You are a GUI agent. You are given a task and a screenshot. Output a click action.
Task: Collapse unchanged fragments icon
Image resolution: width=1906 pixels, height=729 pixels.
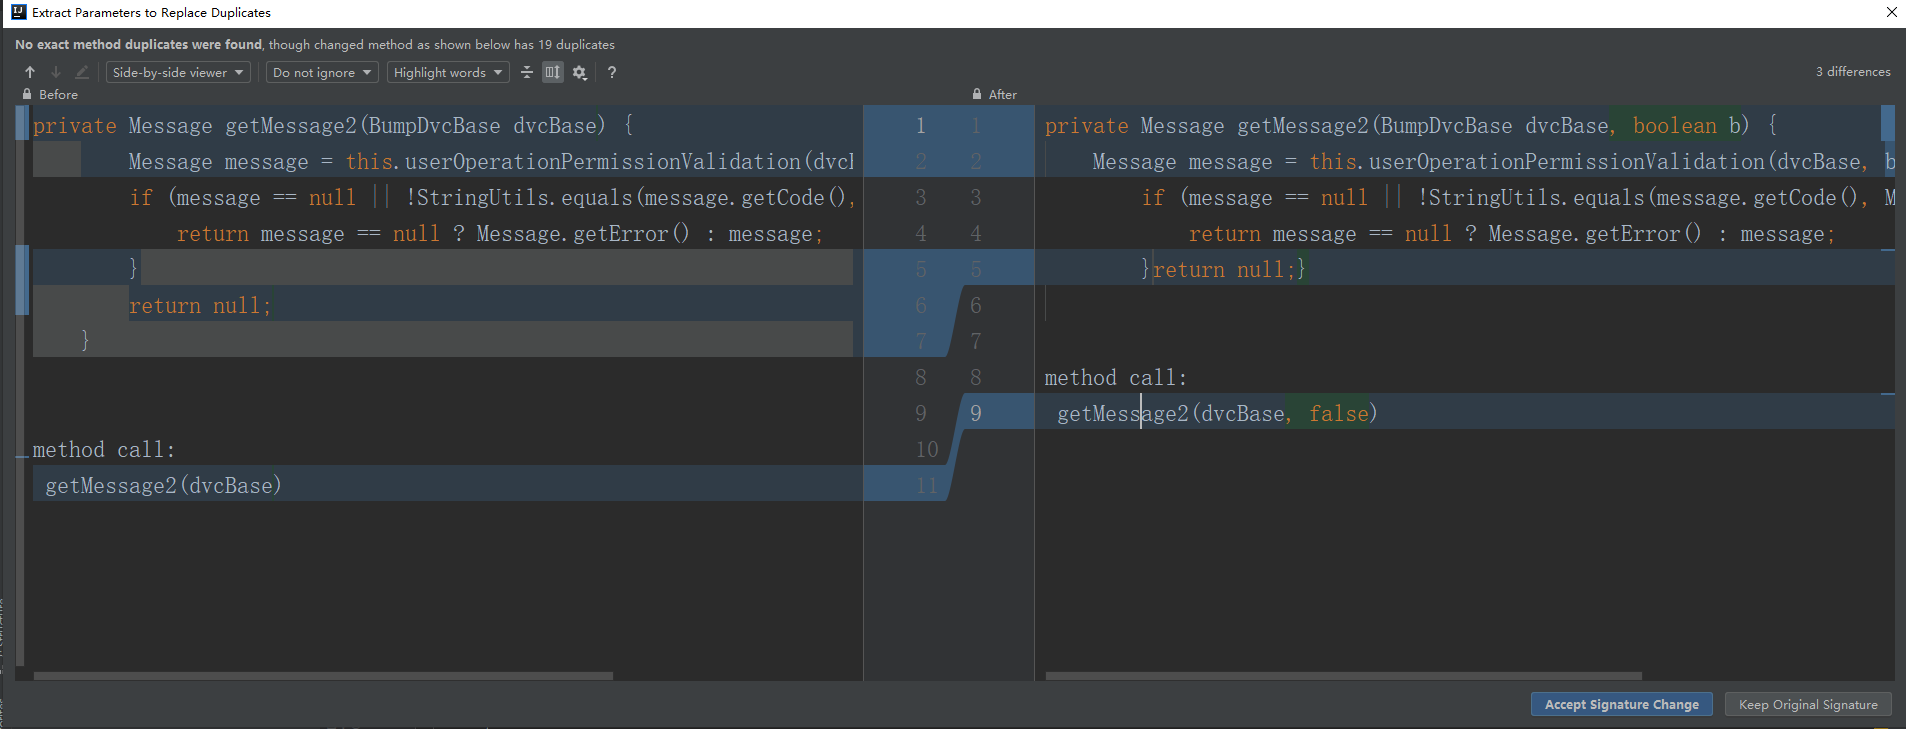pyautogui.click(x=527, y=72)
